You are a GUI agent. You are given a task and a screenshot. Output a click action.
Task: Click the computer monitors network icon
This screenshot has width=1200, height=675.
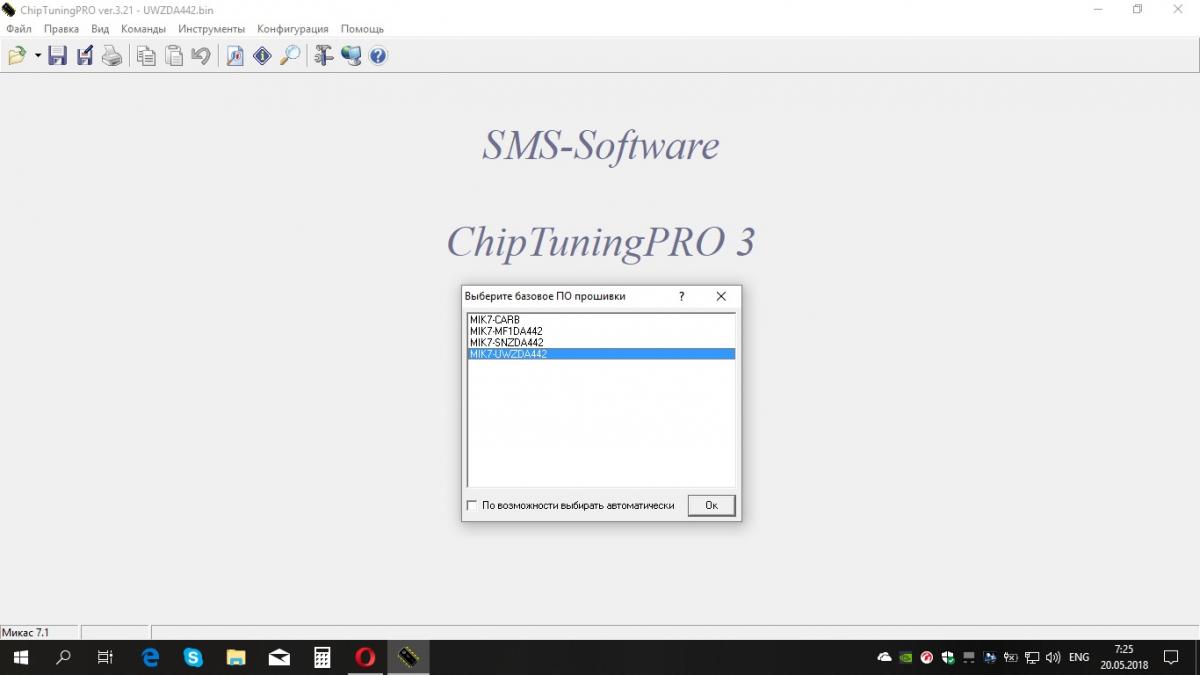(351, 56)
